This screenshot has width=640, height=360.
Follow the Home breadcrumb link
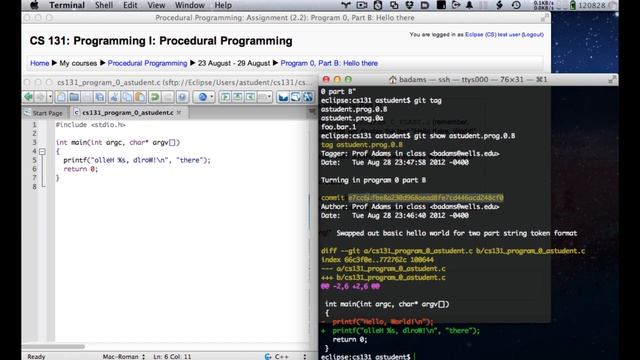pyautogui.click(x=40, y=63)
